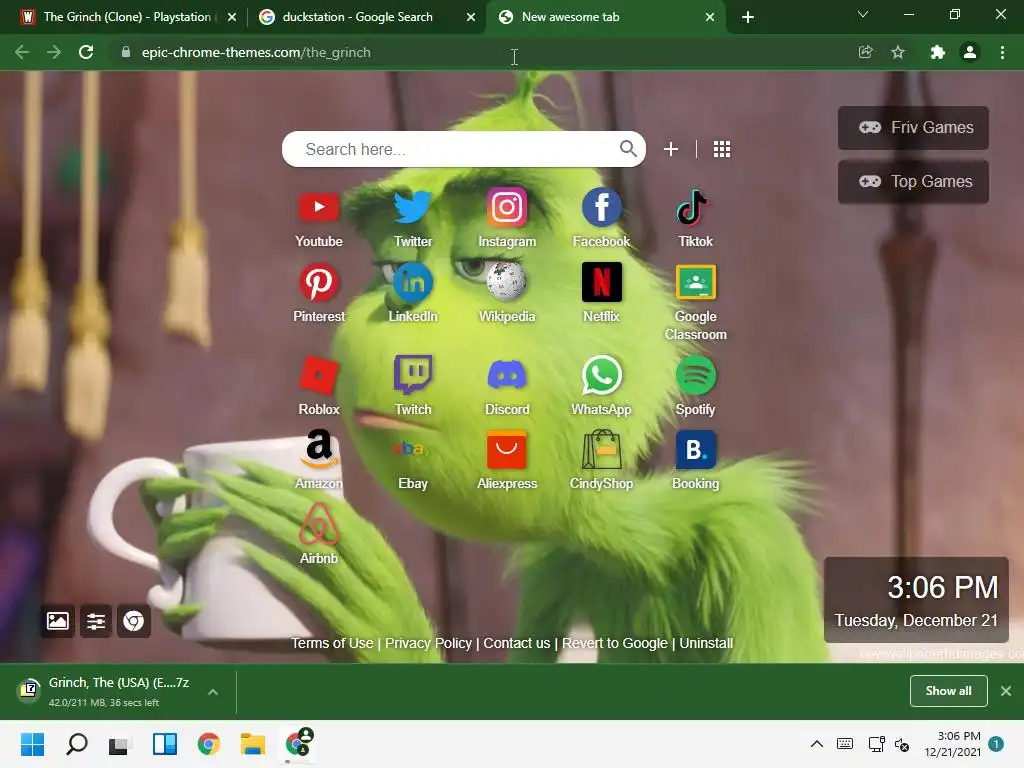This screenshot has width=1024, height=768.
Task: Follow the Contact us link
Action: 517,643
